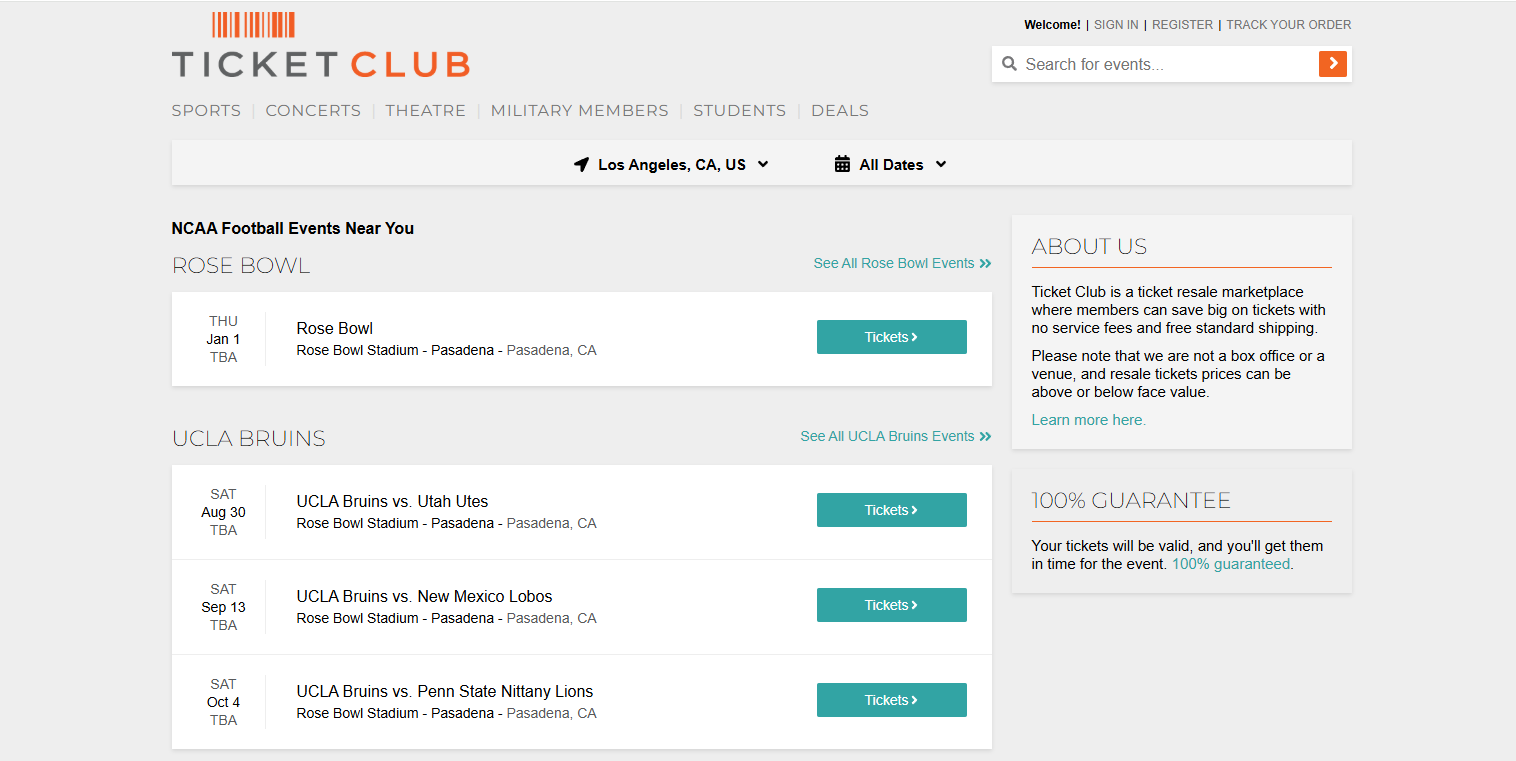
Task: Open See All UCLA Bruins Events link
Action: 895,436
